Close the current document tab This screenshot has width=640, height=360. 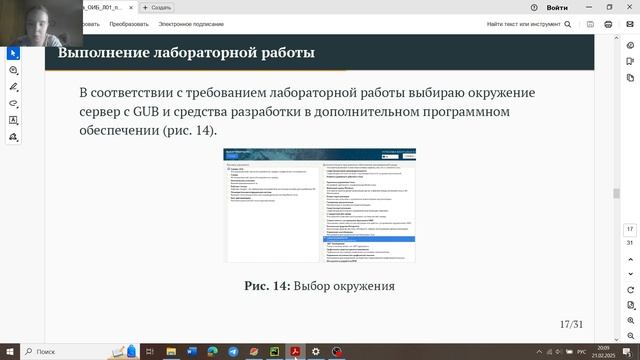131,7
